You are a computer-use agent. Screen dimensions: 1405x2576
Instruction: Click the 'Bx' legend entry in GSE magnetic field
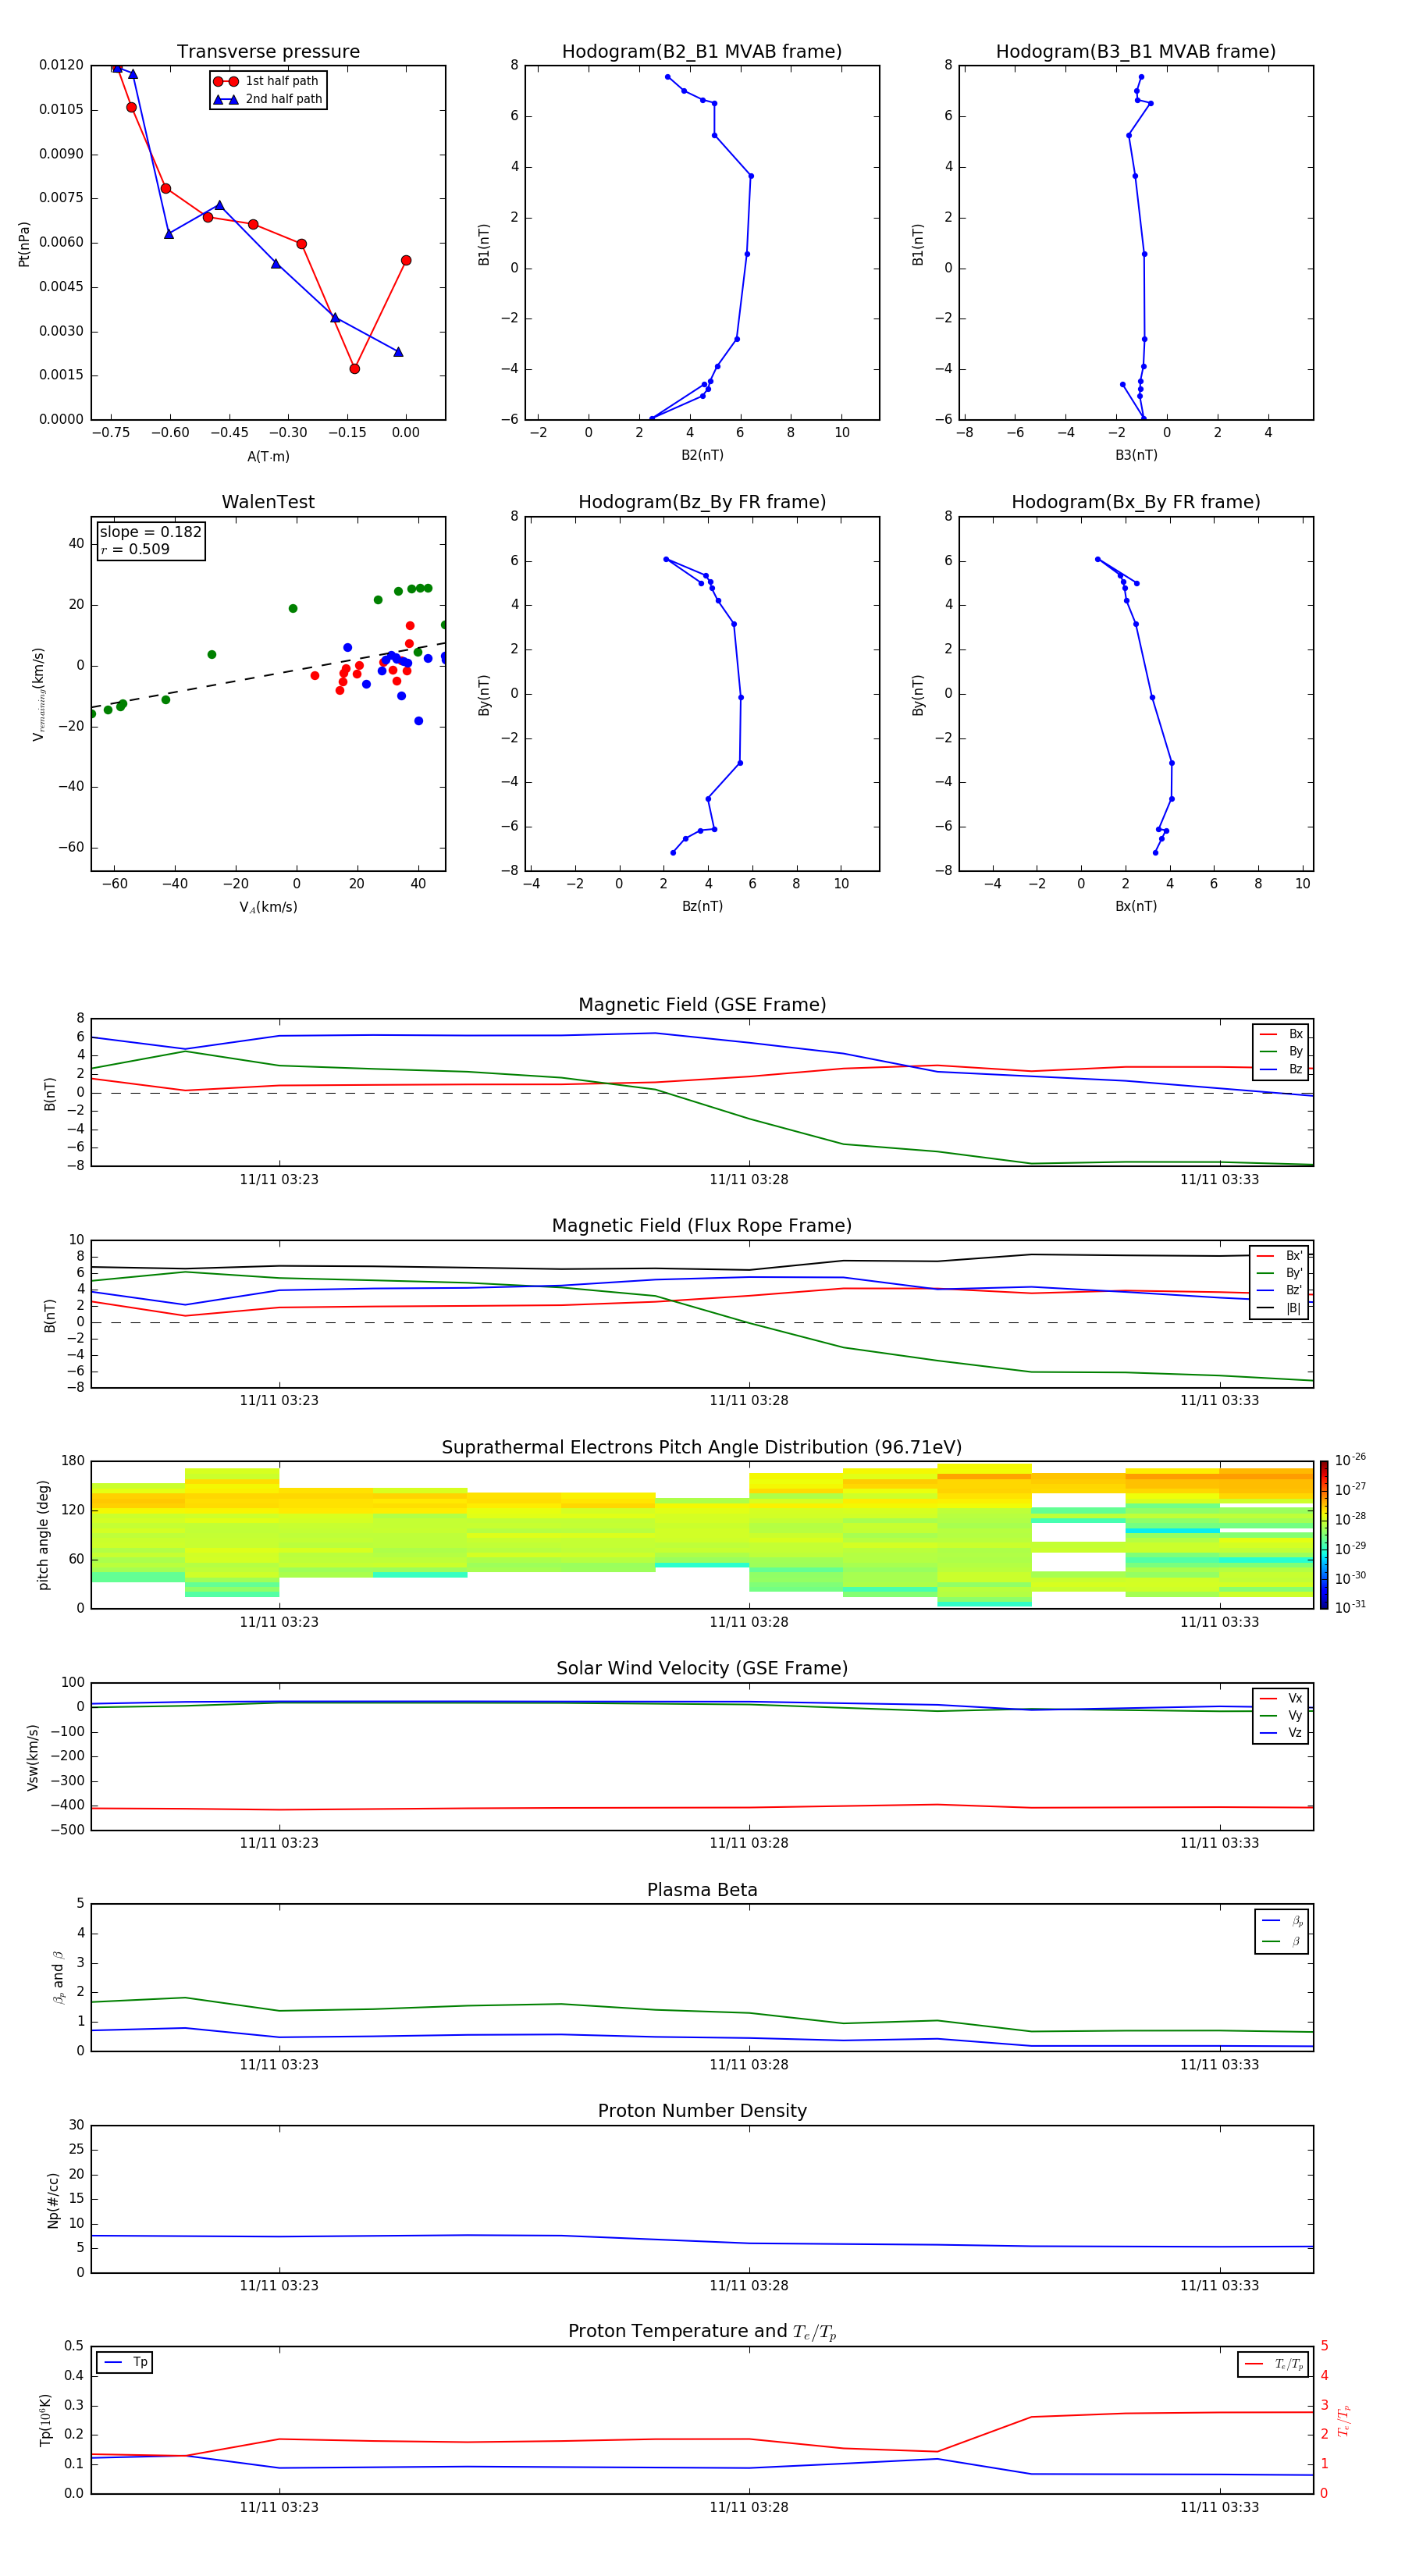pyautogui.click(x=1282, y=1034)
